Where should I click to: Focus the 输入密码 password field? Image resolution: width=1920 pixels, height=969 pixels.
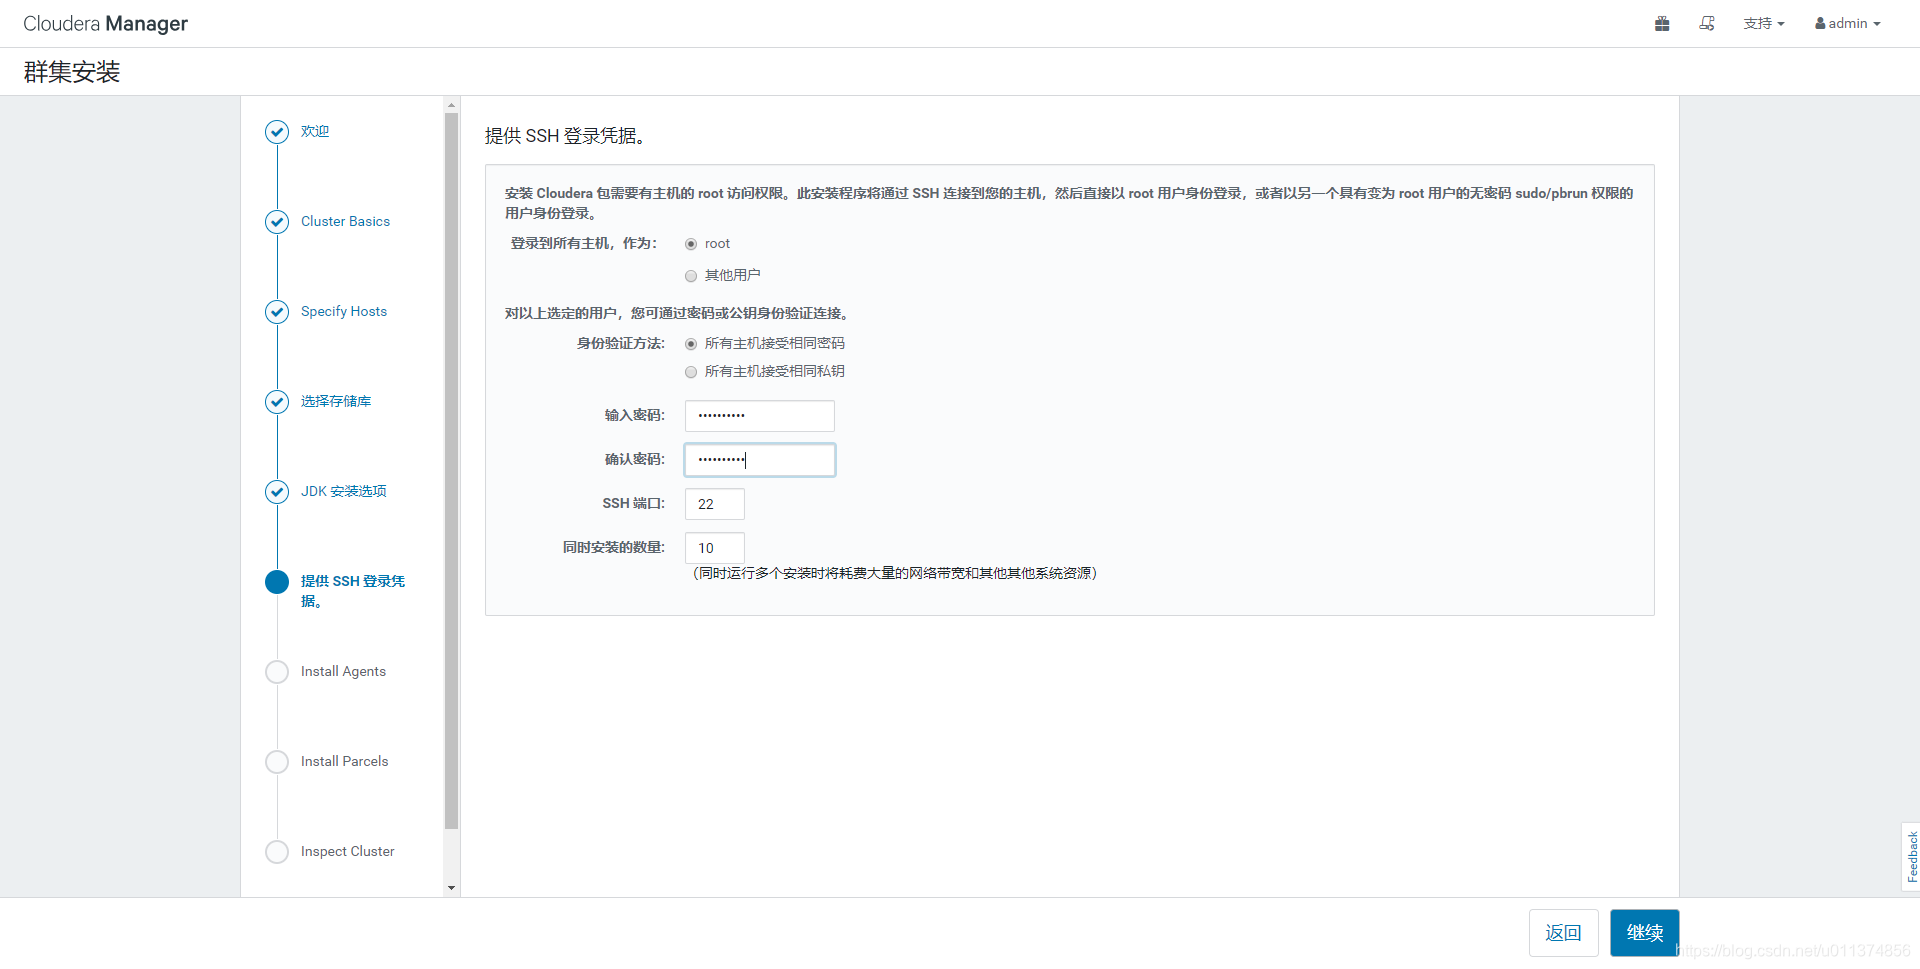(760, 416)
